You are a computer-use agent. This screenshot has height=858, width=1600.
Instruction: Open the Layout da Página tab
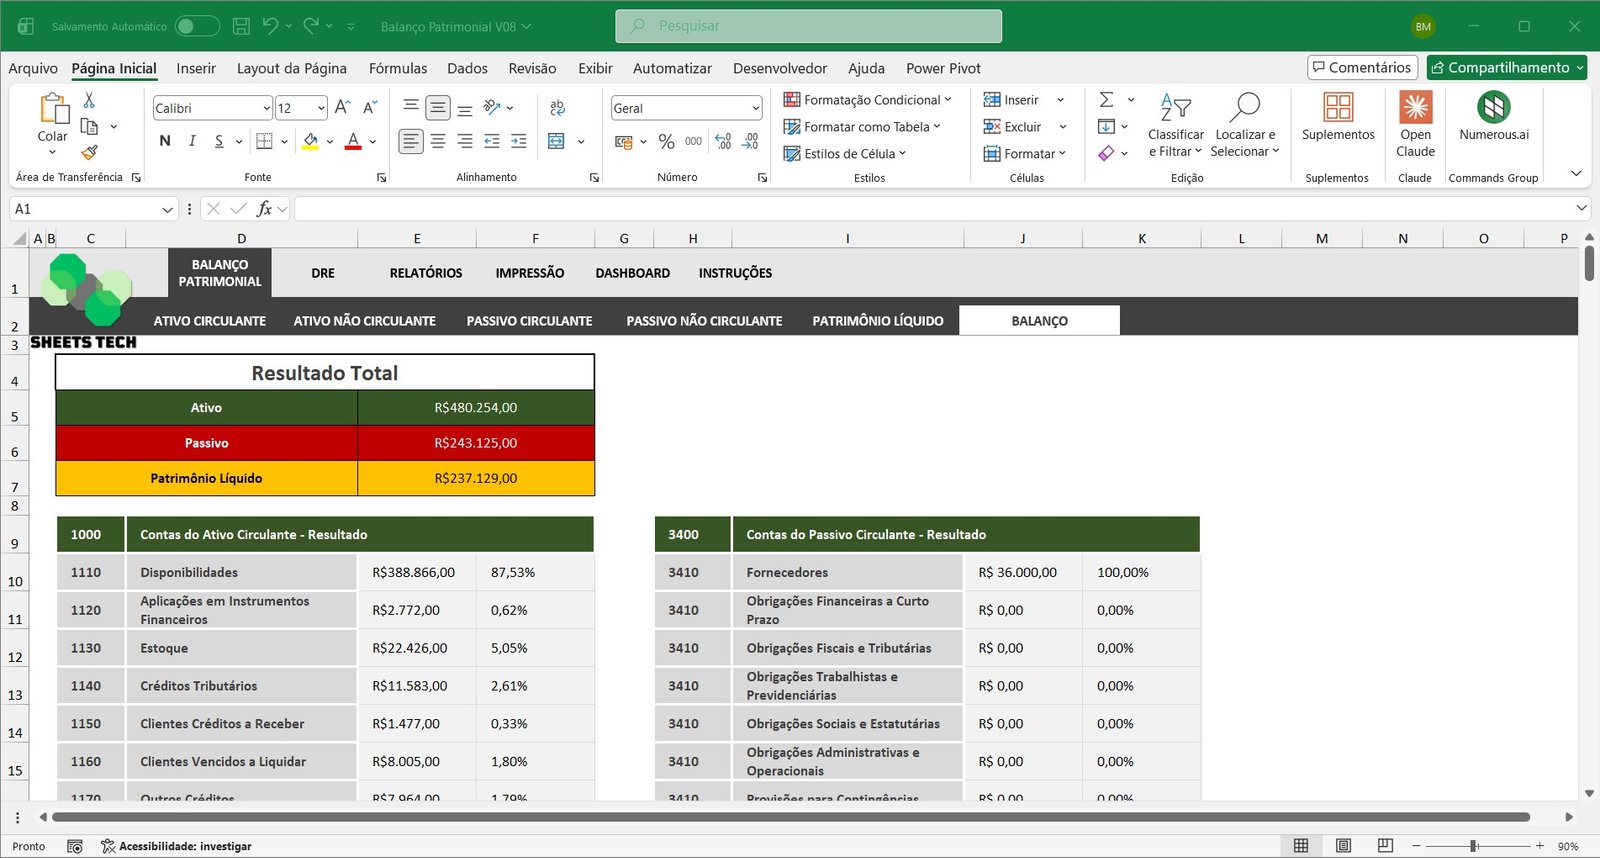pyautogui.click(x=291, y=68)
